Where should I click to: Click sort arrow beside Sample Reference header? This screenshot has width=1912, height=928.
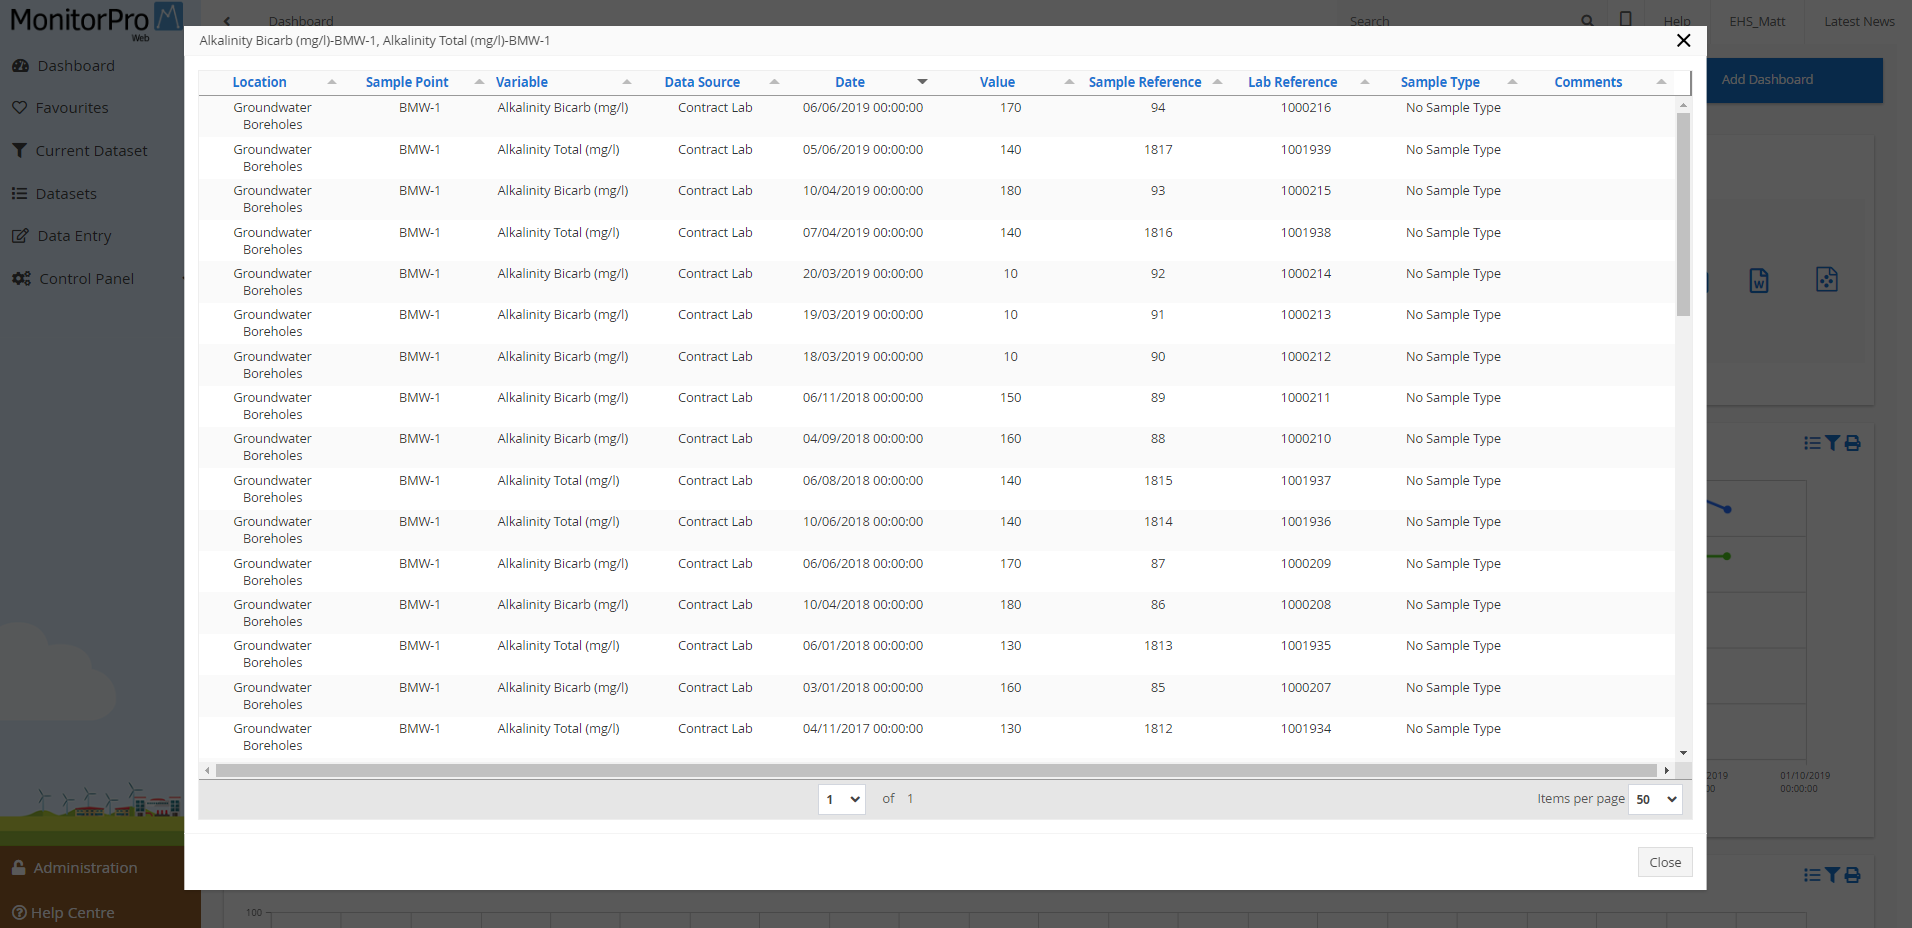pos(1217,82)
